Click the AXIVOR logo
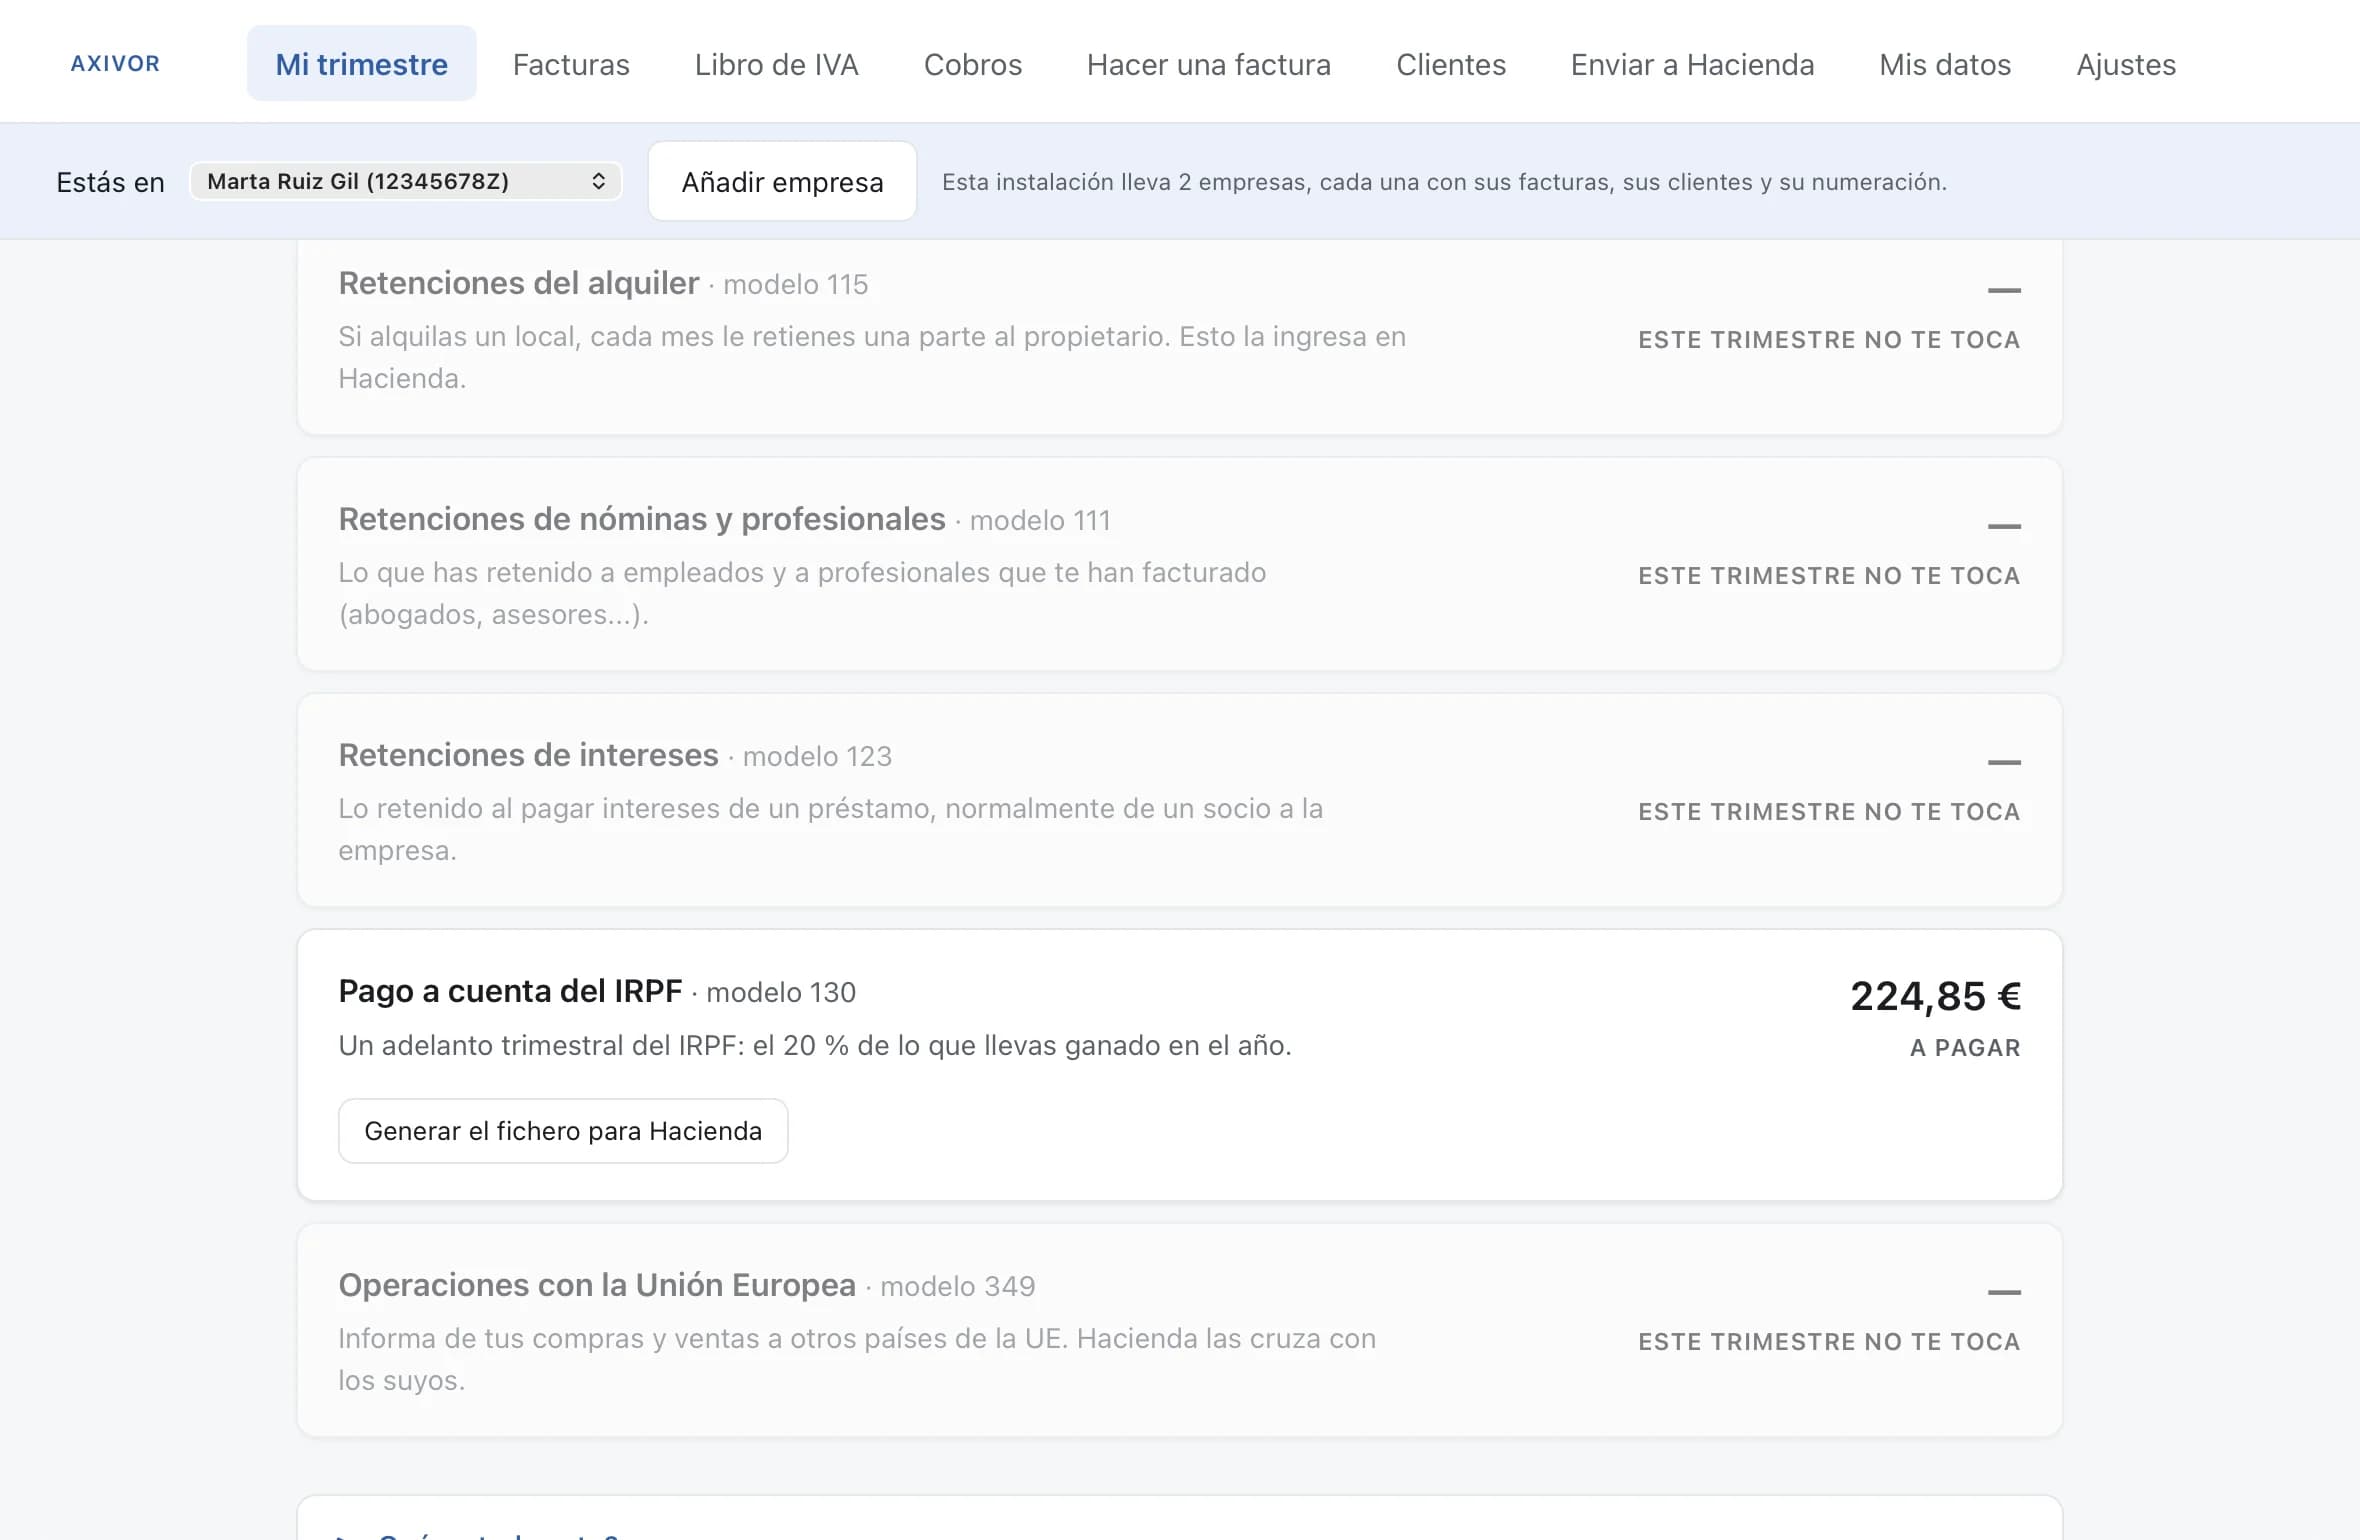2360x1540 pixels. [115, 64]
